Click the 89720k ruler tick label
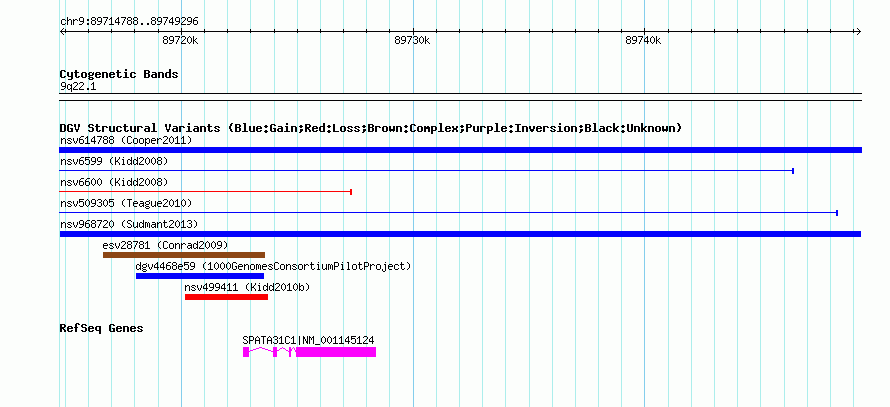This screenshot has width=890, height=407. [180, 41]
